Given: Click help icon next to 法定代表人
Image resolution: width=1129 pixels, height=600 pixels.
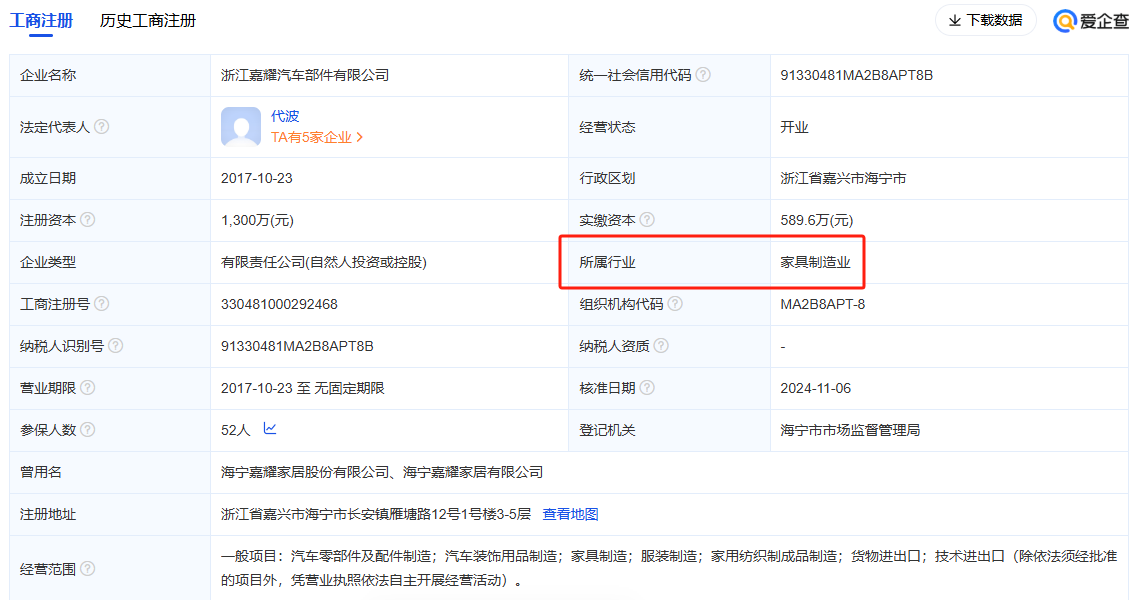Looking at the screenshot, I should pyautogui.click(x=101, y=127).
